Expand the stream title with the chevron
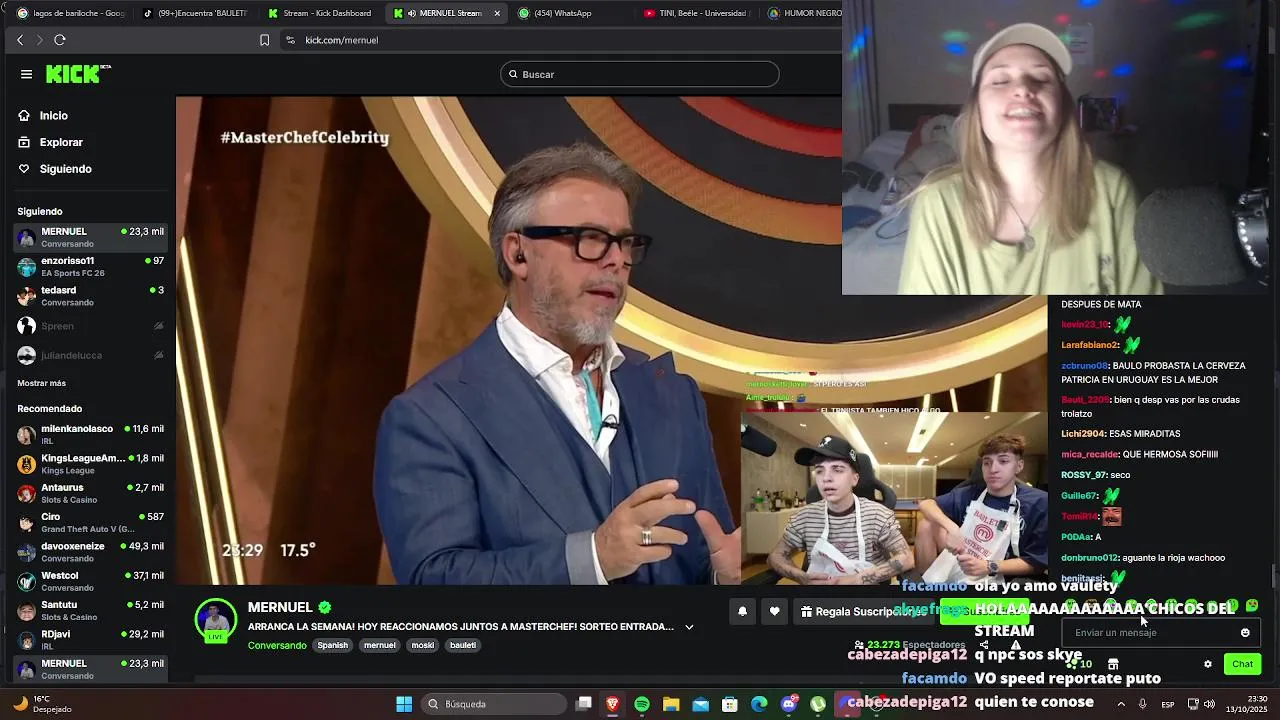The image size is (1280, 720). tap(689, 627)
